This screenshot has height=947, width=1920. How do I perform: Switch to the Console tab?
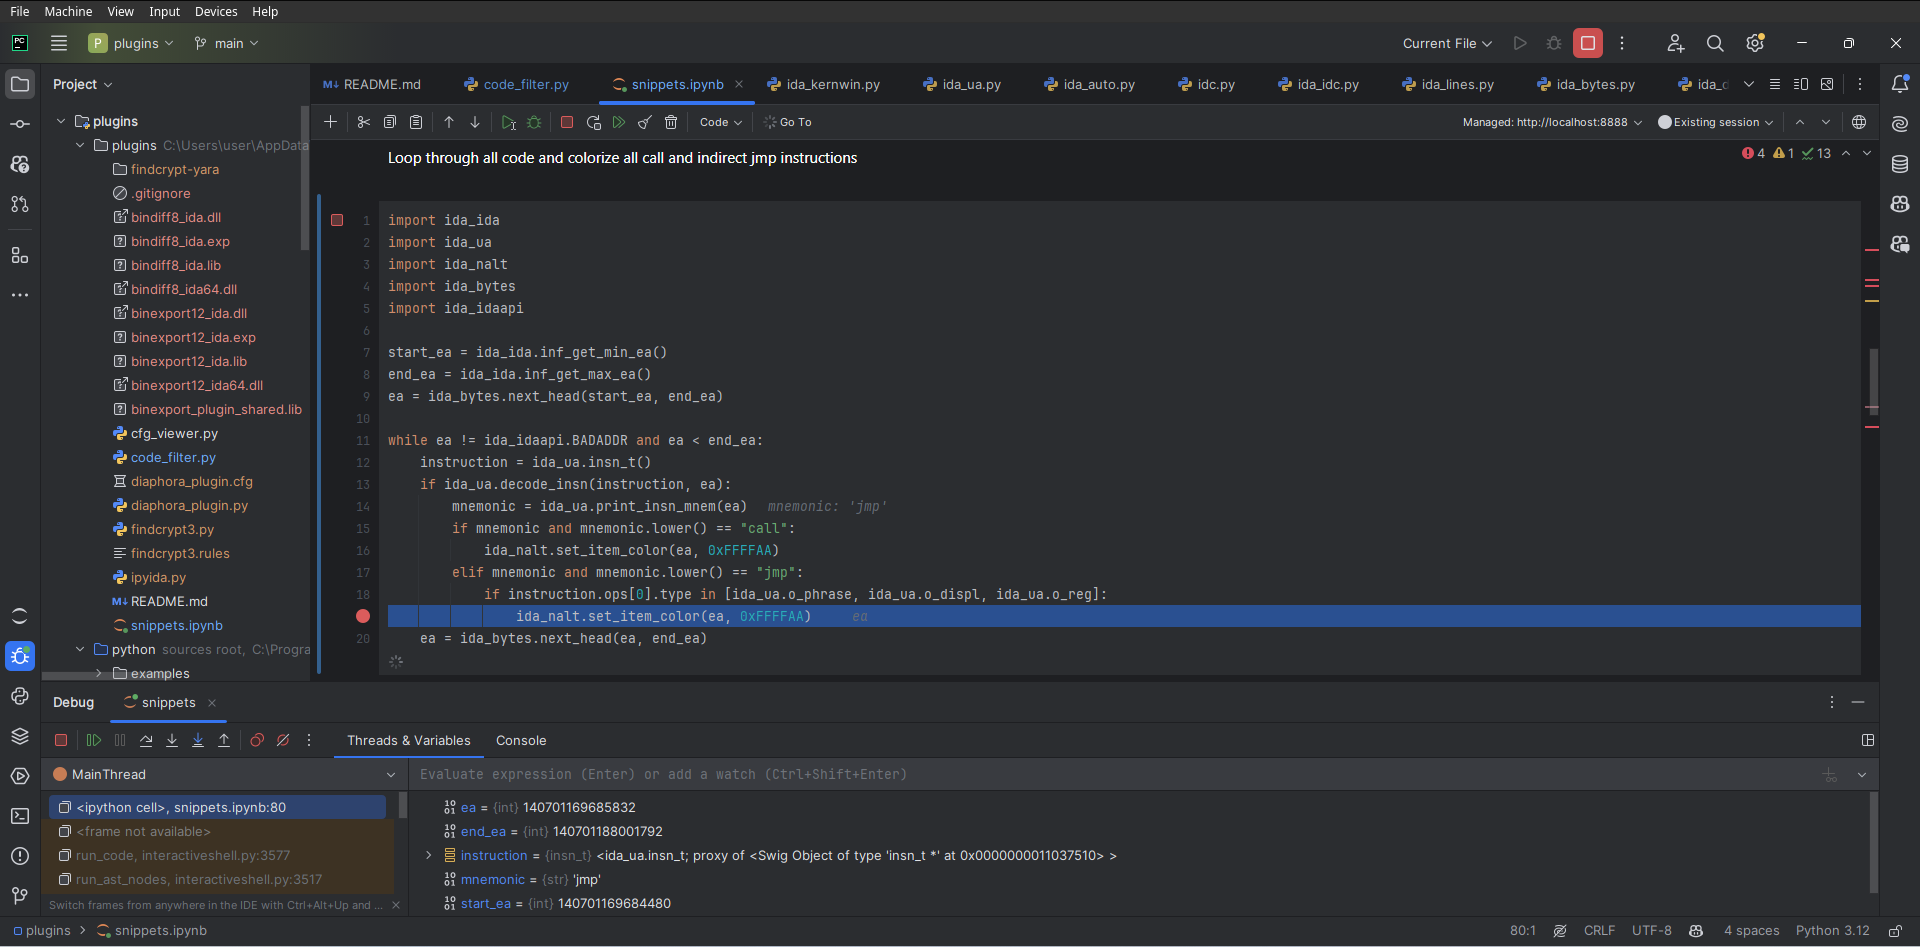521,740
